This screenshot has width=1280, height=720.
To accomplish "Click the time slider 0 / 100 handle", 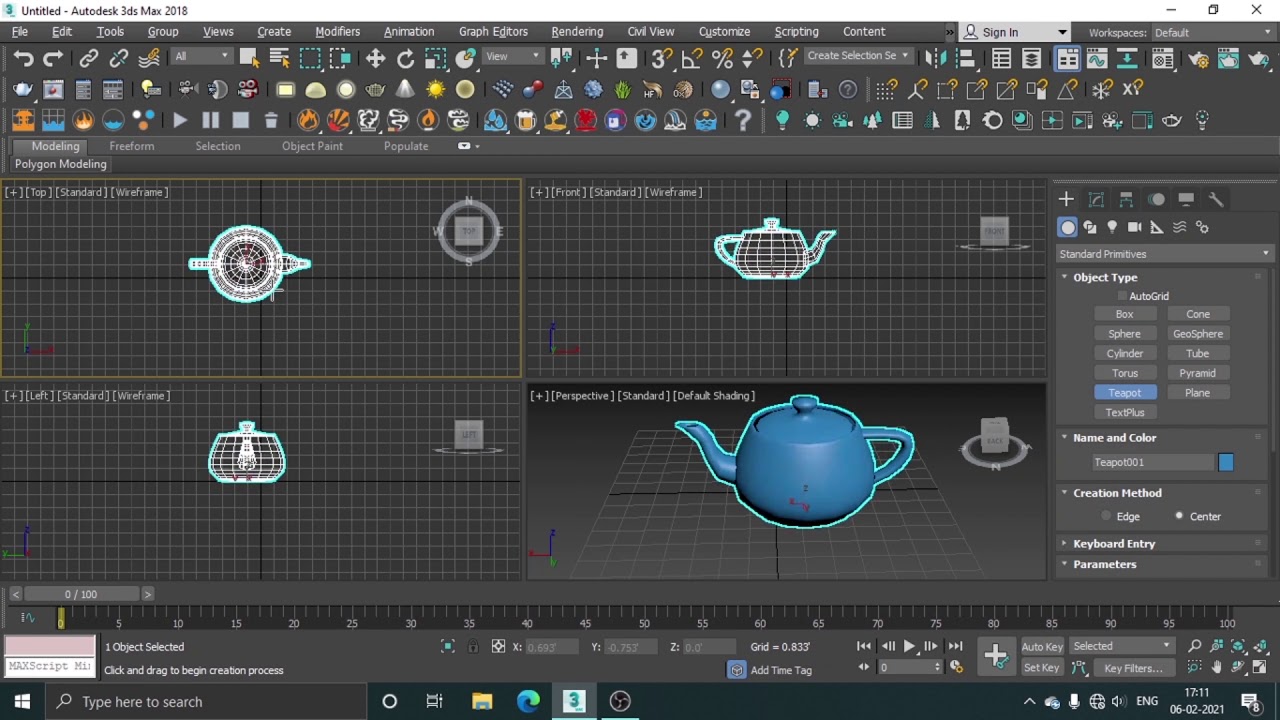I will click(x=81, y=594).
